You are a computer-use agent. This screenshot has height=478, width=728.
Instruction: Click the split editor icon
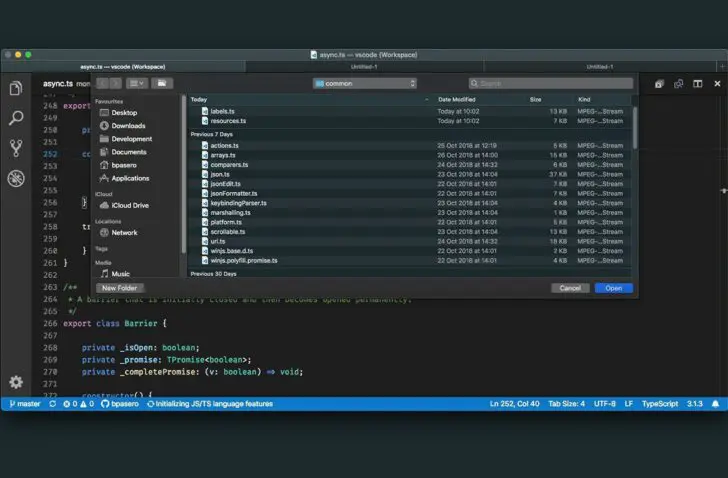click(x=697, y=84)
